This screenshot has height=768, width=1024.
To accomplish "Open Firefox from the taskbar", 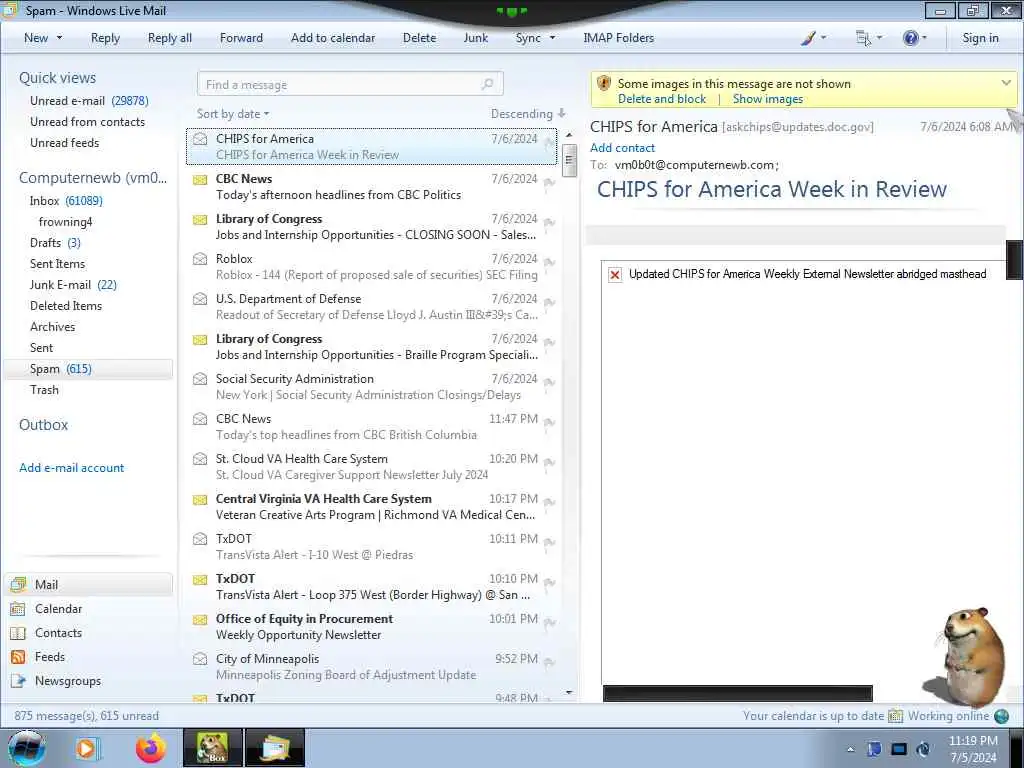I will pos(151,748).
